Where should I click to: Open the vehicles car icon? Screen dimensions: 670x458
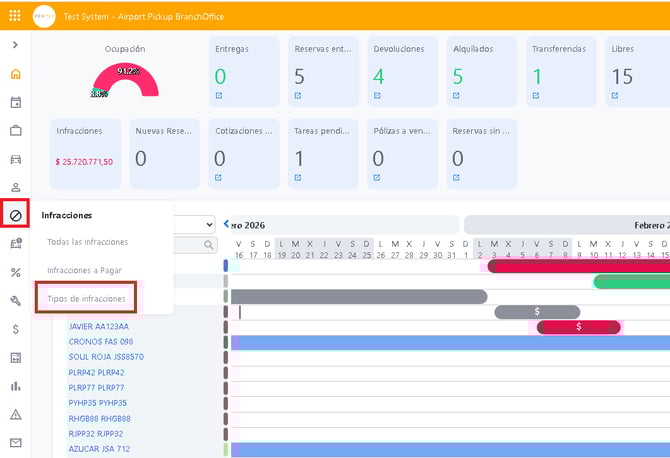click(15, 159)
